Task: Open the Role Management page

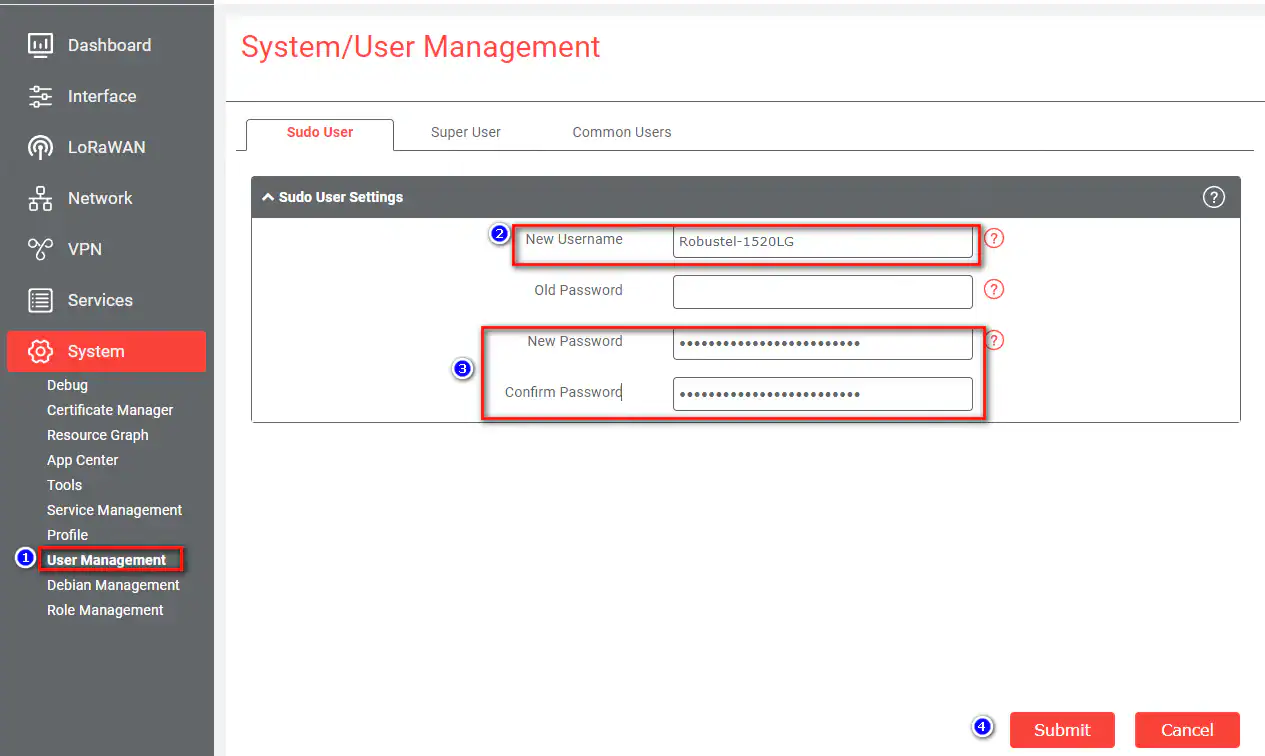Action: [105, 610]
